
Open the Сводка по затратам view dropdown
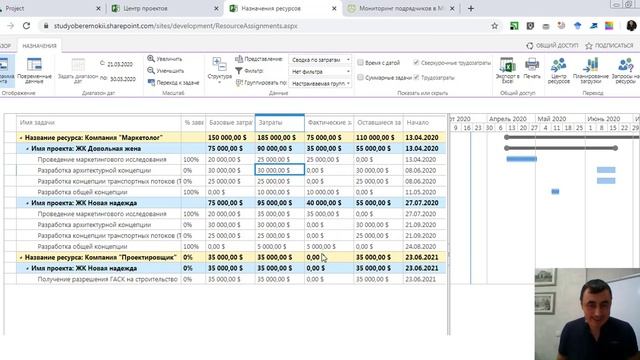[x=320, y=60]
